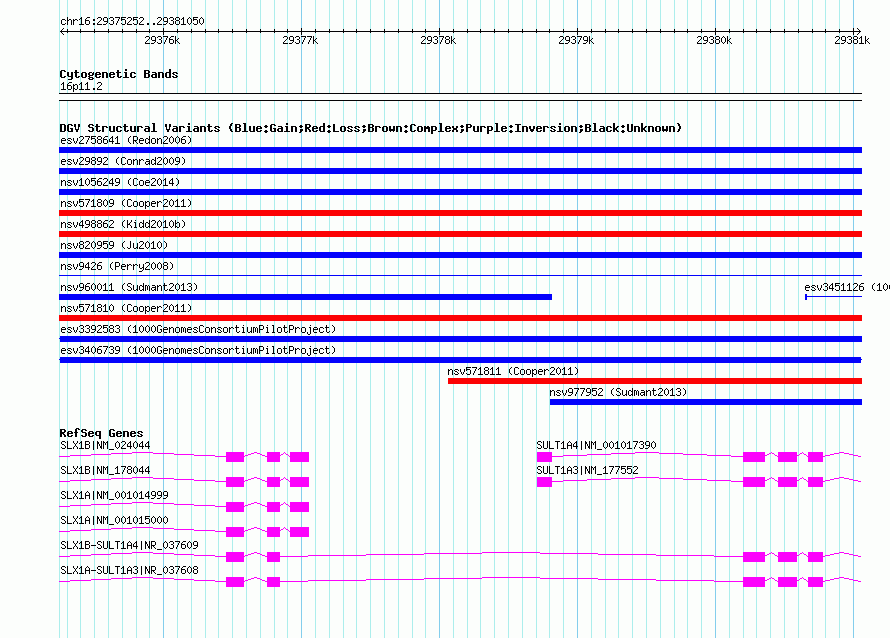The height and width of the screenshot is (638, 890).
Task: Click the red loss bar of nsv571809
Action: pyautogui.click(x=460, y=213)
